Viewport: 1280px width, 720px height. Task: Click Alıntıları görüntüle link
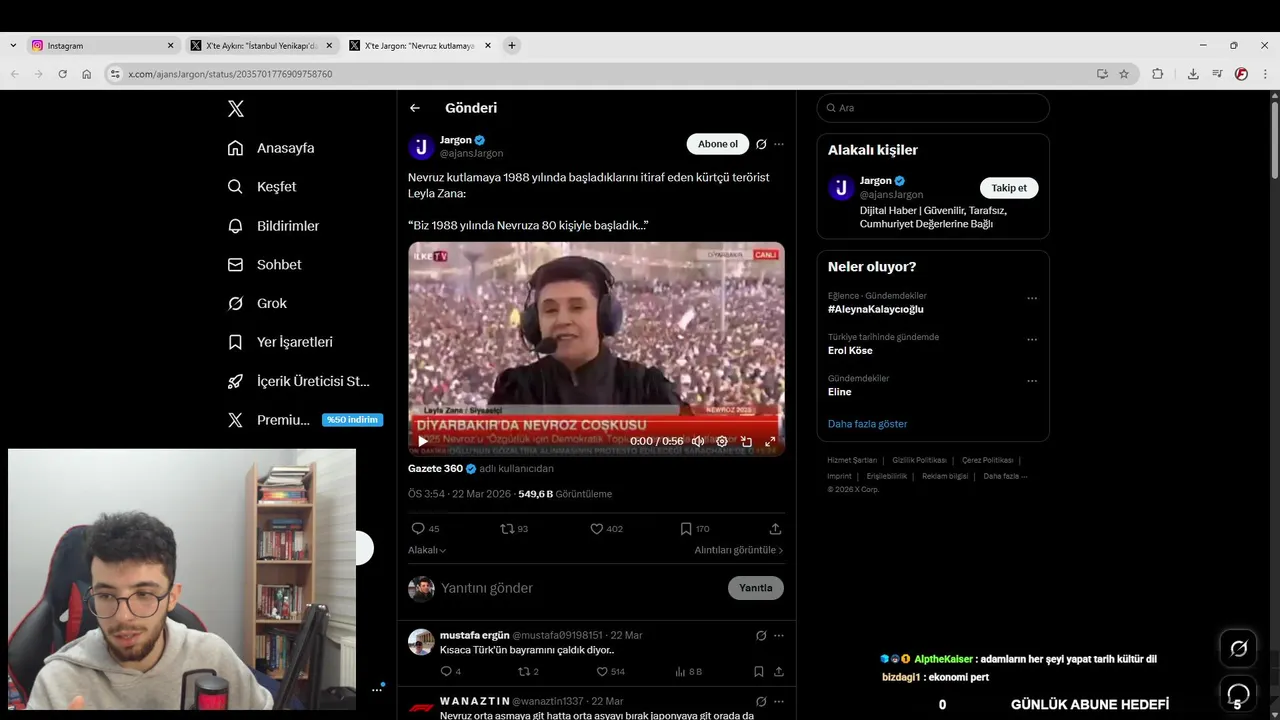click(739, 550)
